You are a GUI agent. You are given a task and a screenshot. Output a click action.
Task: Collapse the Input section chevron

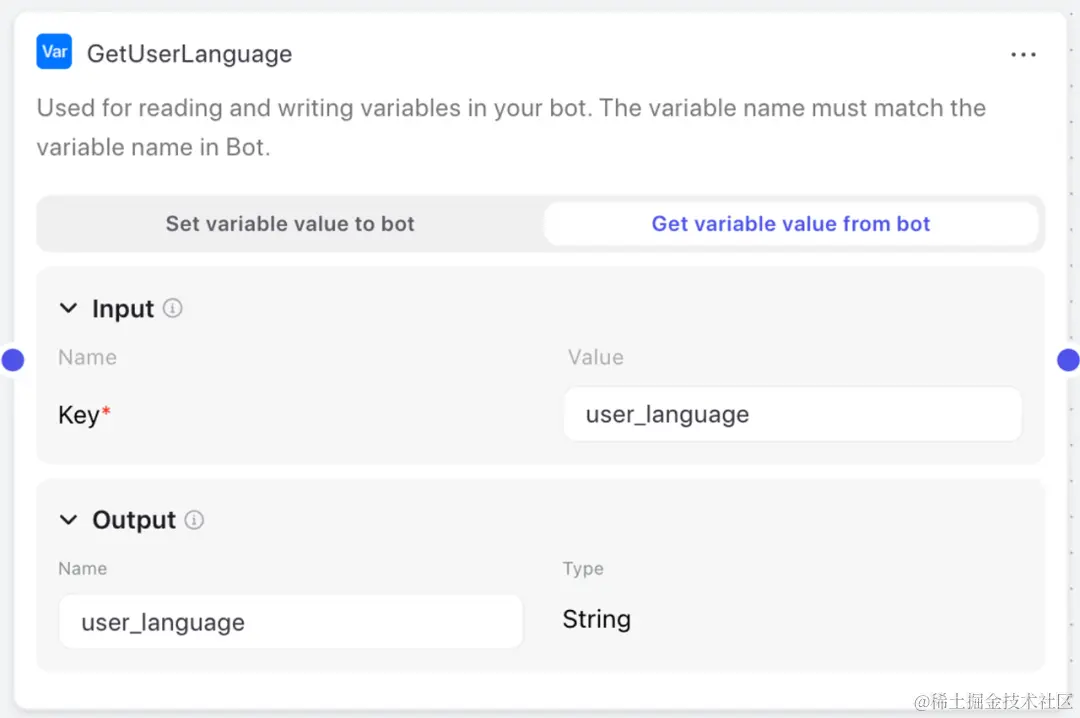[68, 308]
